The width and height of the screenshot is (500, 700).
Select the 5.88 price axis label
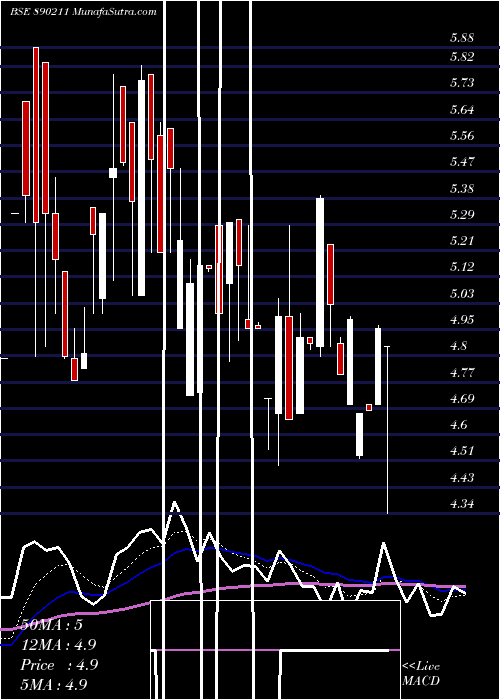point(462,38)
